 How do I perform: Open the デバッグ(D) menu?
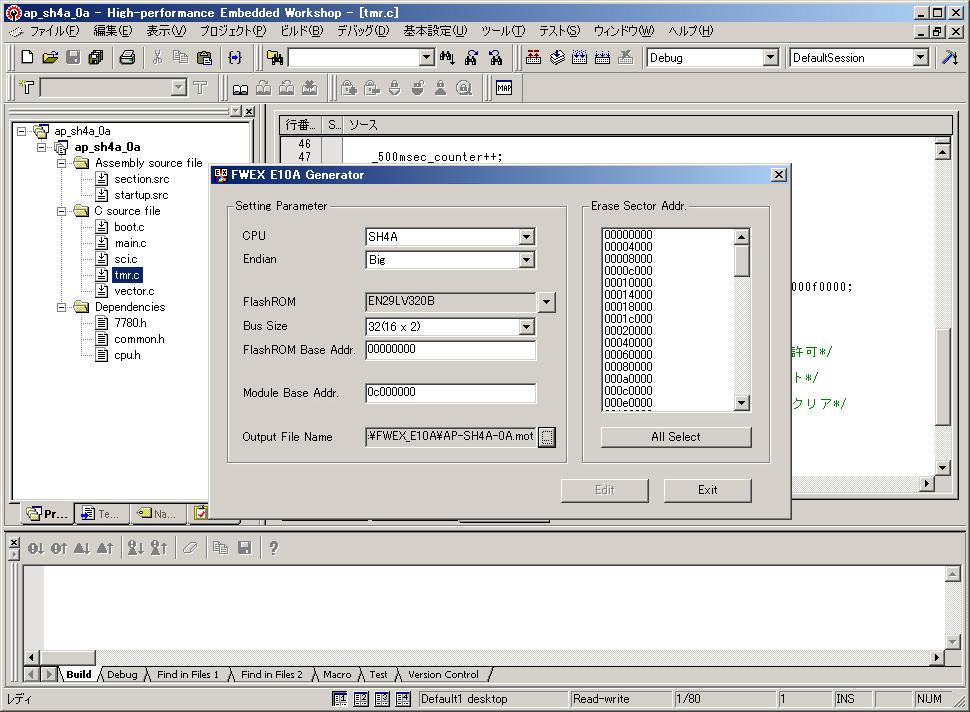click(363, 31)
